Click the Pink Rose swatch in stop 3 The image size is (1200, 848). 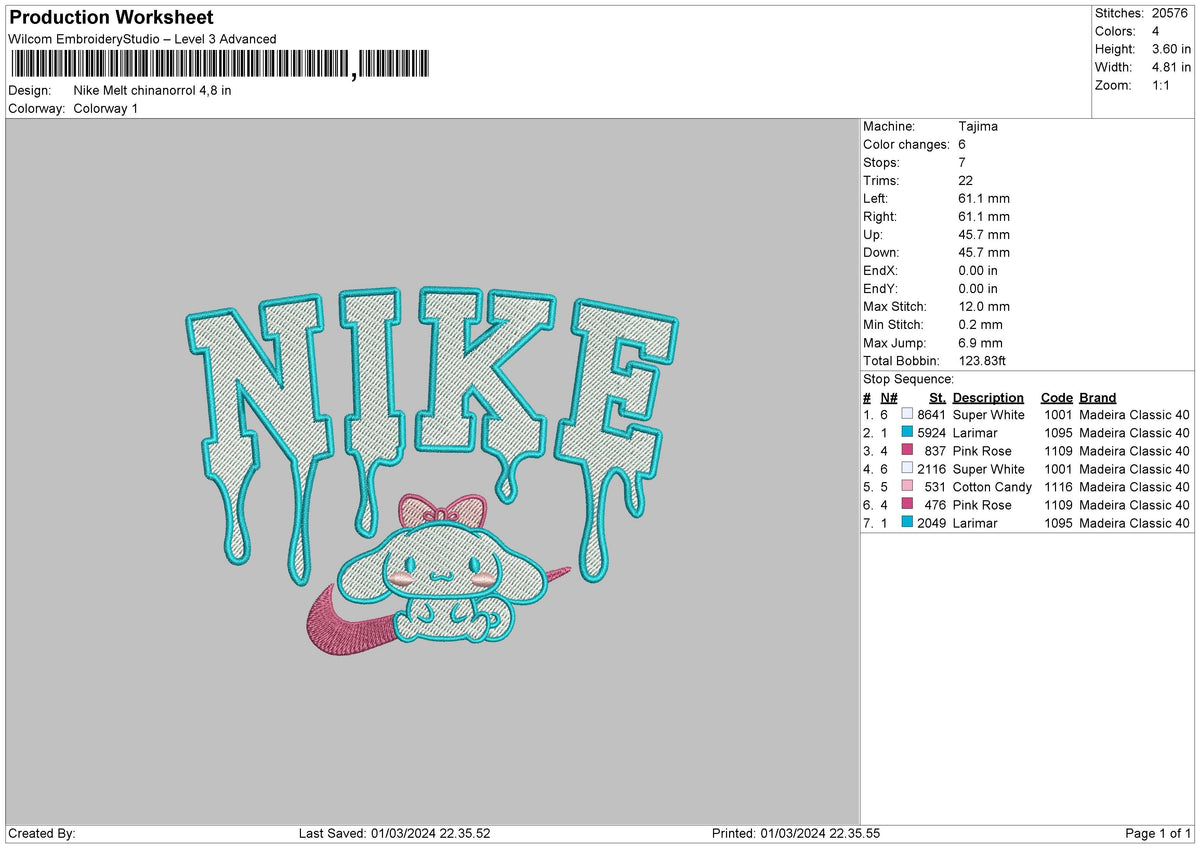coord(907,450)
